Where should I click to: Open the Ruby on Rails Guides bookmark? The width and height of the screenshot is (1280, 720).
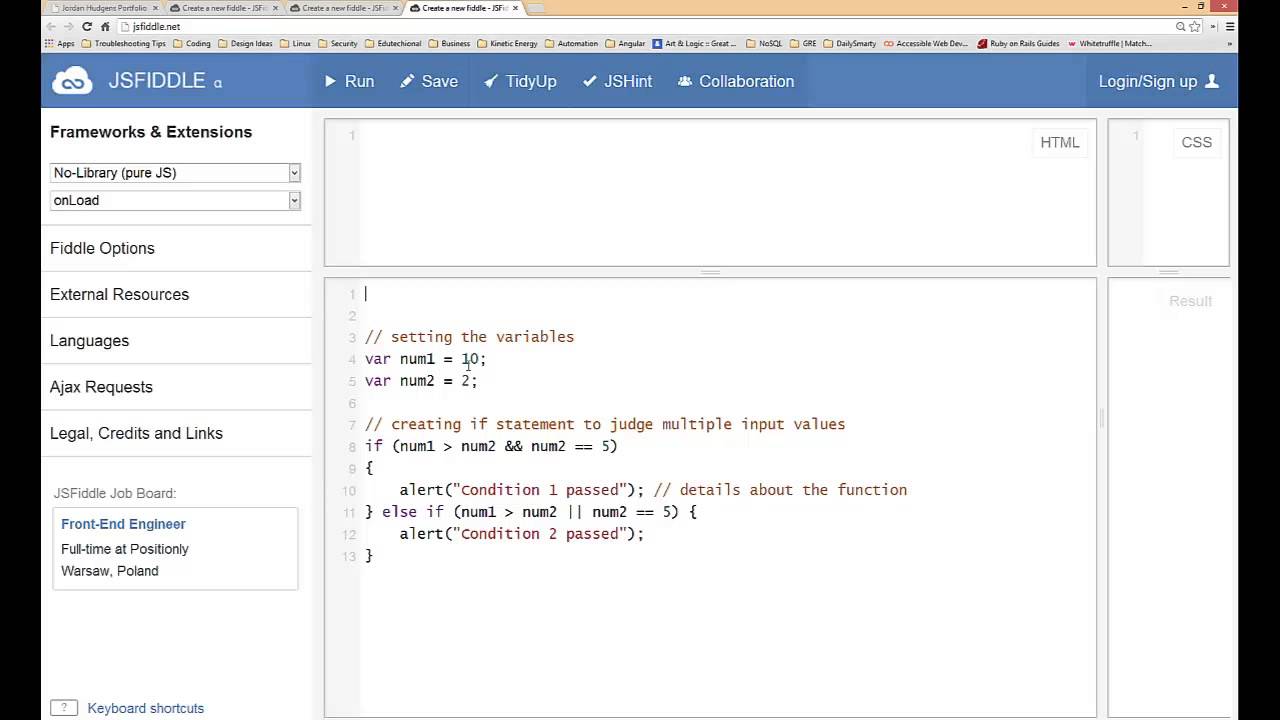pyautogui.click(x=1018, y=44)
